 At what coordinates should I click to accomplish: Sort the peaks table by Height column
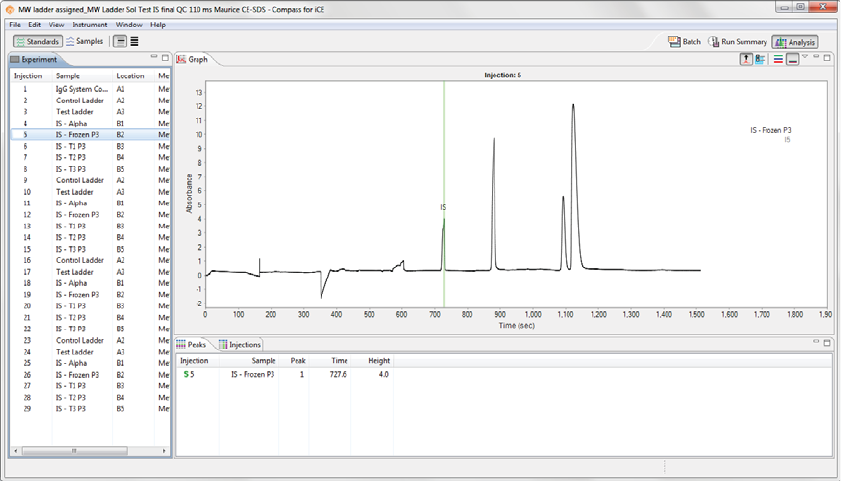point(378,360)
